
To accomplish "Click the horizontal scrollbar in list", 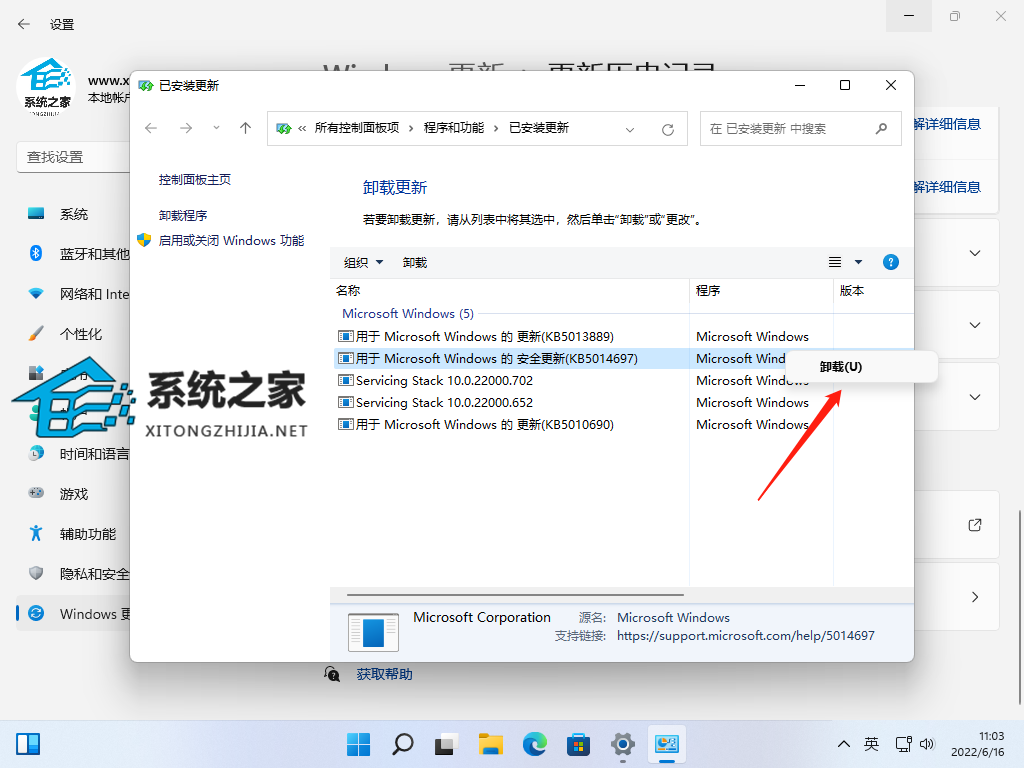I will point(515,595).
